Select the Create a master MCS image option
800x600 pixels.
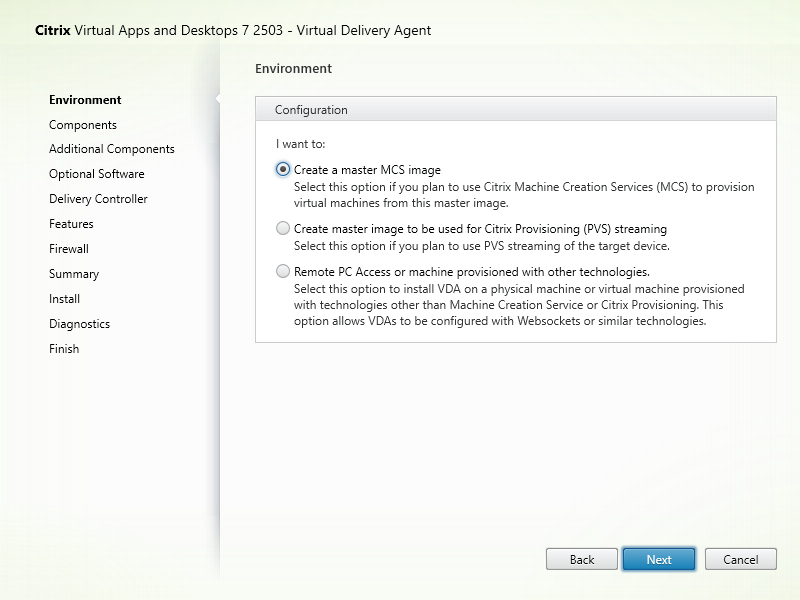coord(283,170)
